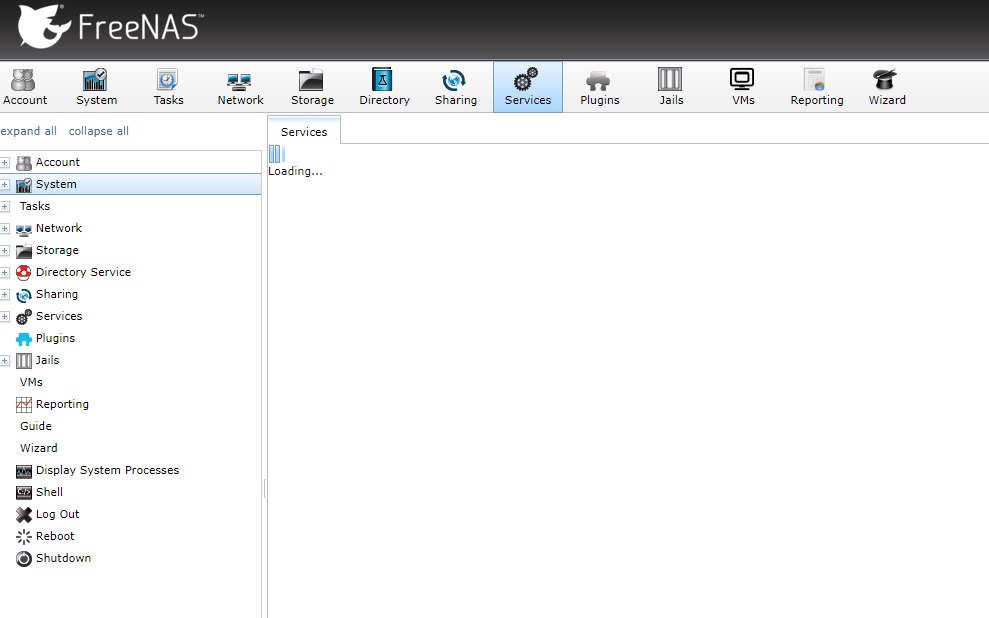Image resolution: width=989 pixels, height=618 pixels.
Task: Click the Shutdown label
Action: click(63, 559)
